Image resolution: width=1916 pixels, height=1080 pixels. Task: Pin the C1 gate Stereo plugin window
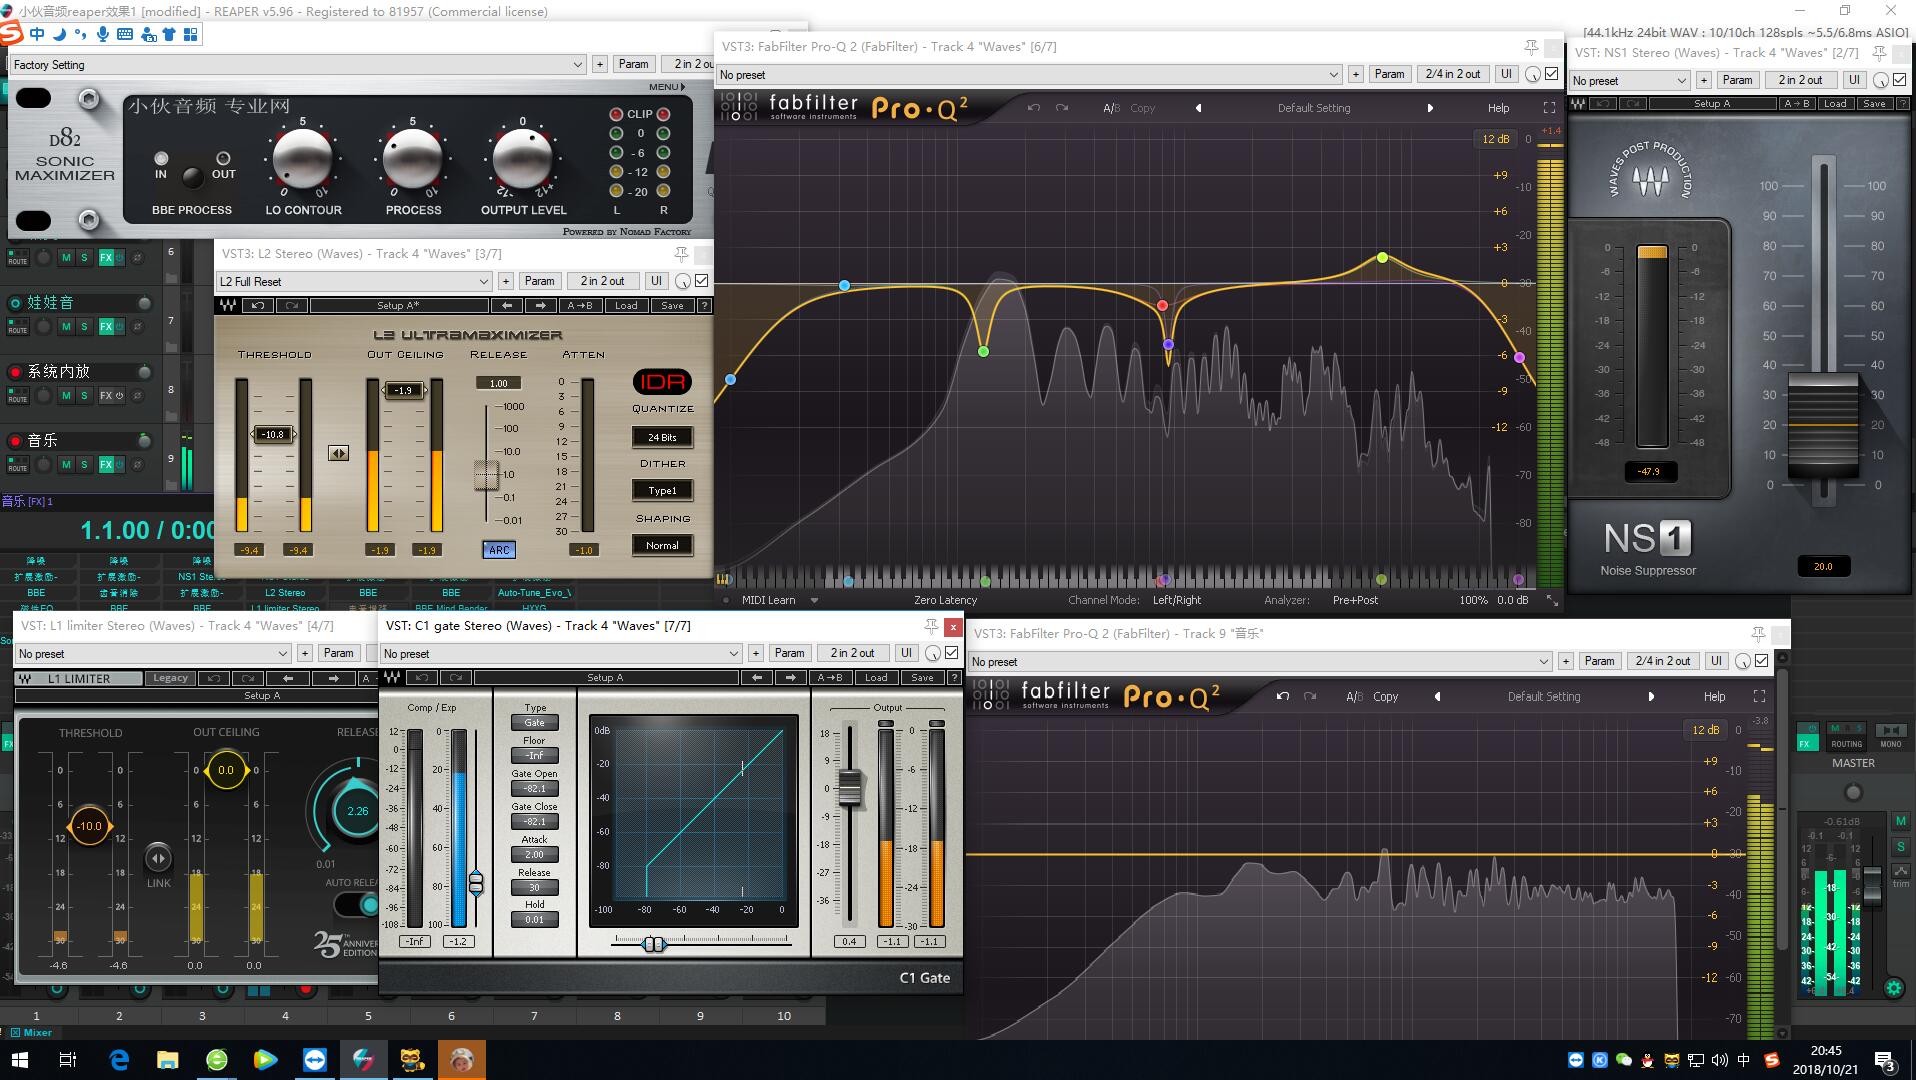coord(931,626)
